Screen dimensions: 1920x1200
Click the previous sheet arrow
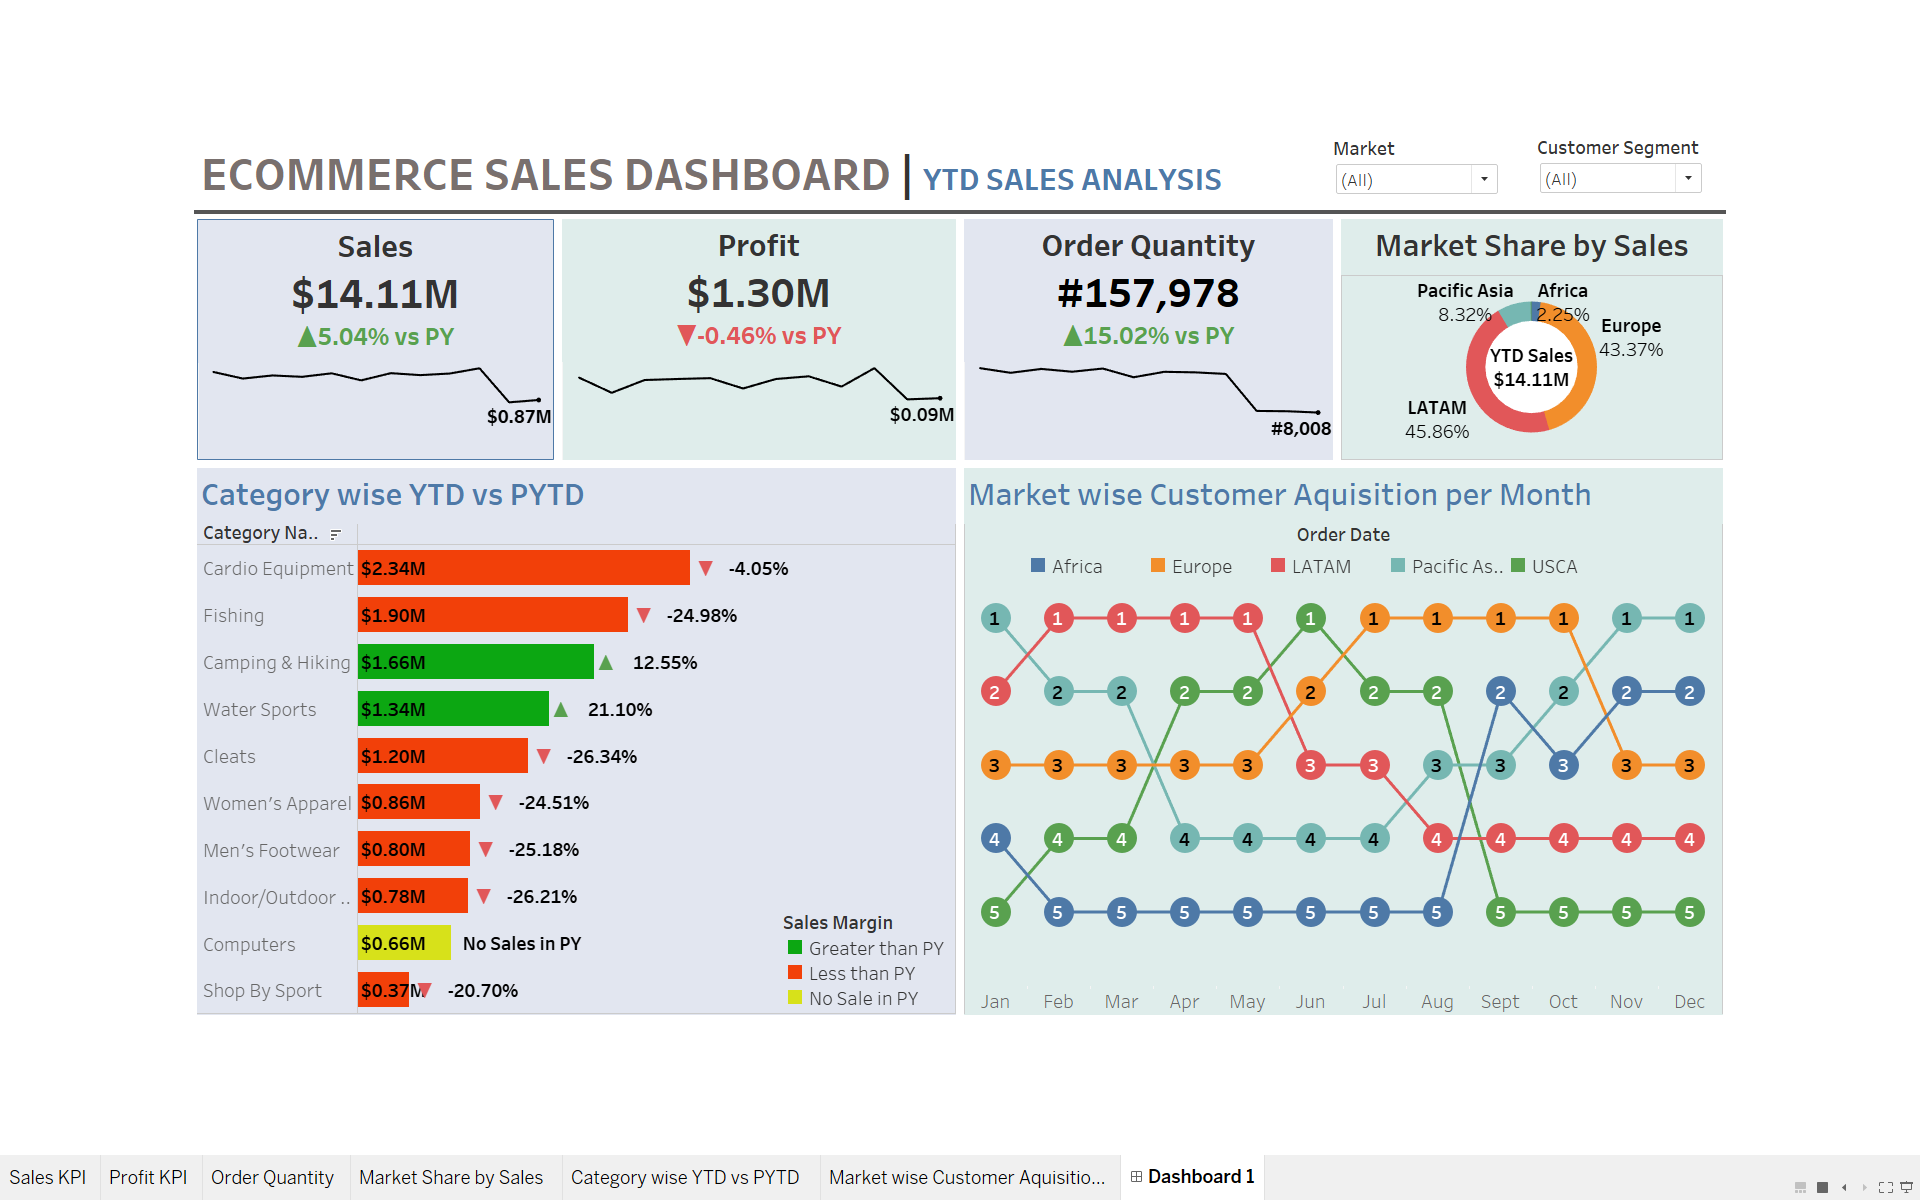pos(1844,1187)
